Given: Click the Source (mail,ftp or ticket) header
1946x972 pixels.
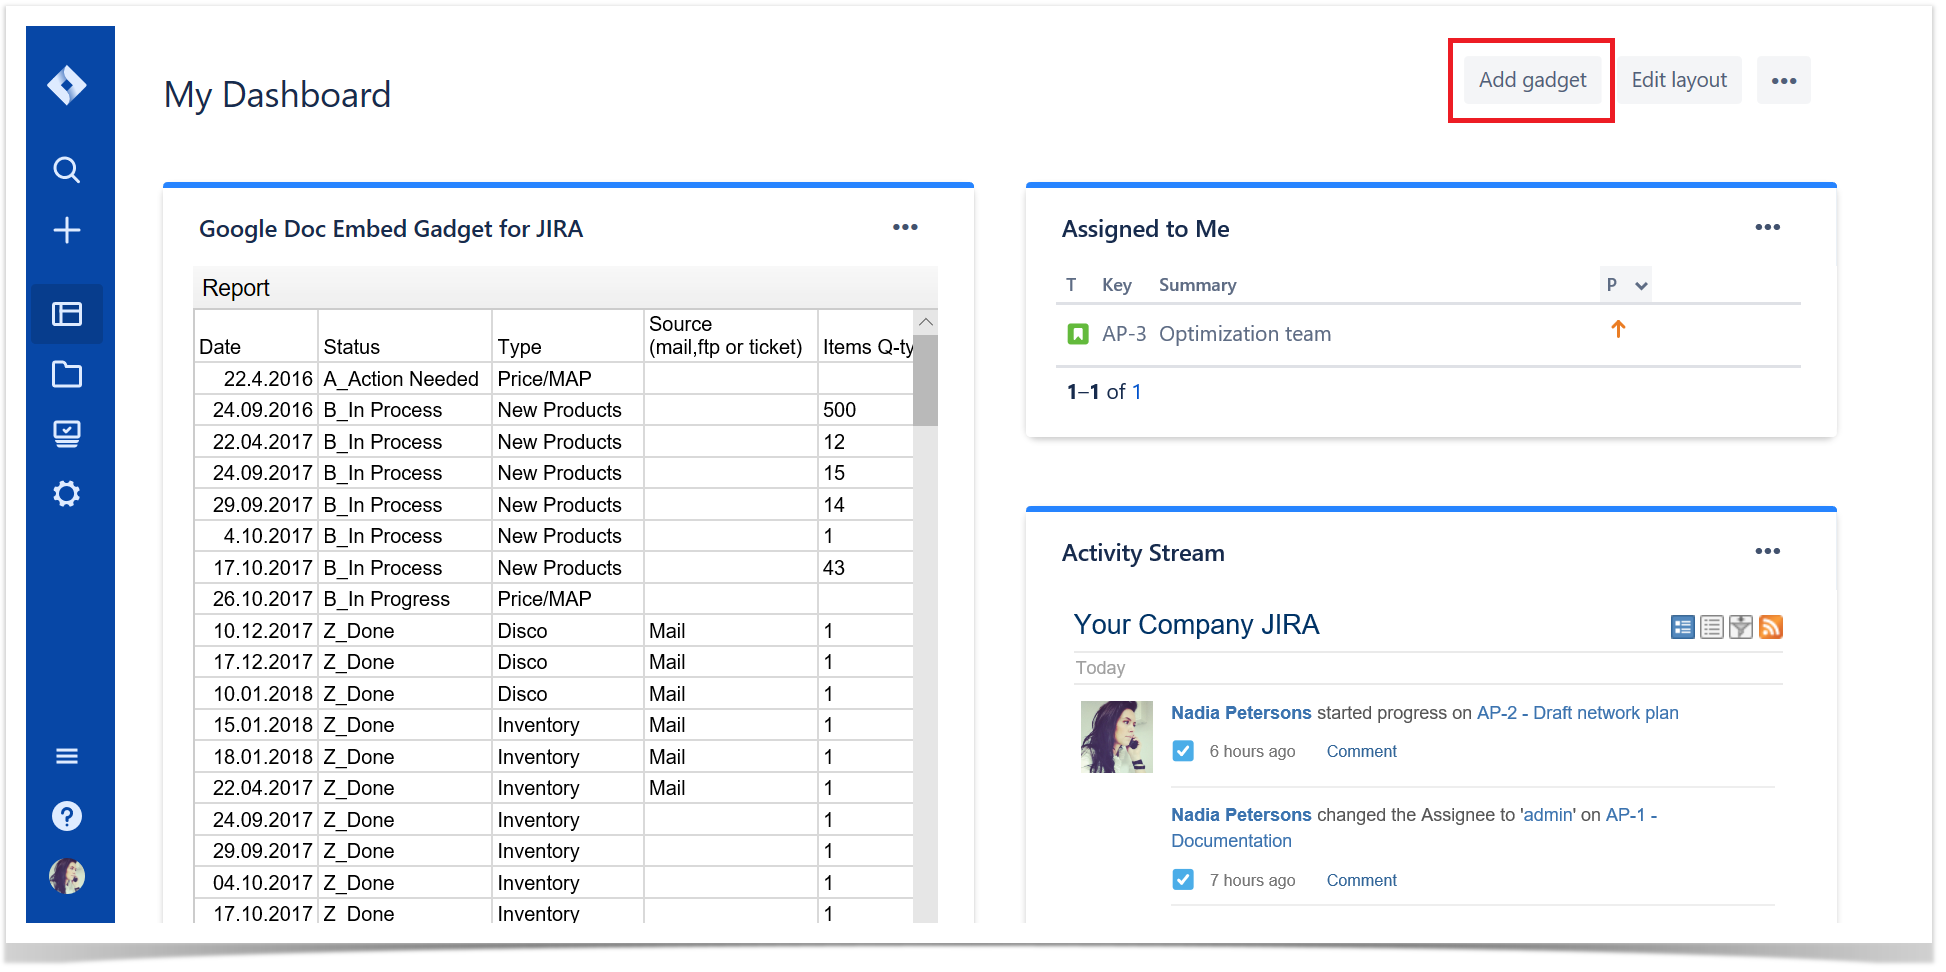Looking at the screenshot, I should pos(731,335).
